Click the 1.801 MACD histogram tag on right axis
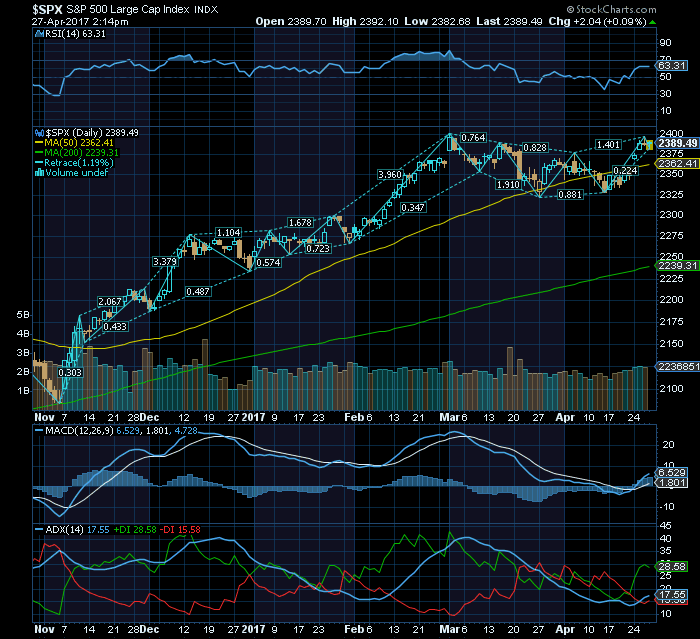Screen dimensions: 700x639 672,482
